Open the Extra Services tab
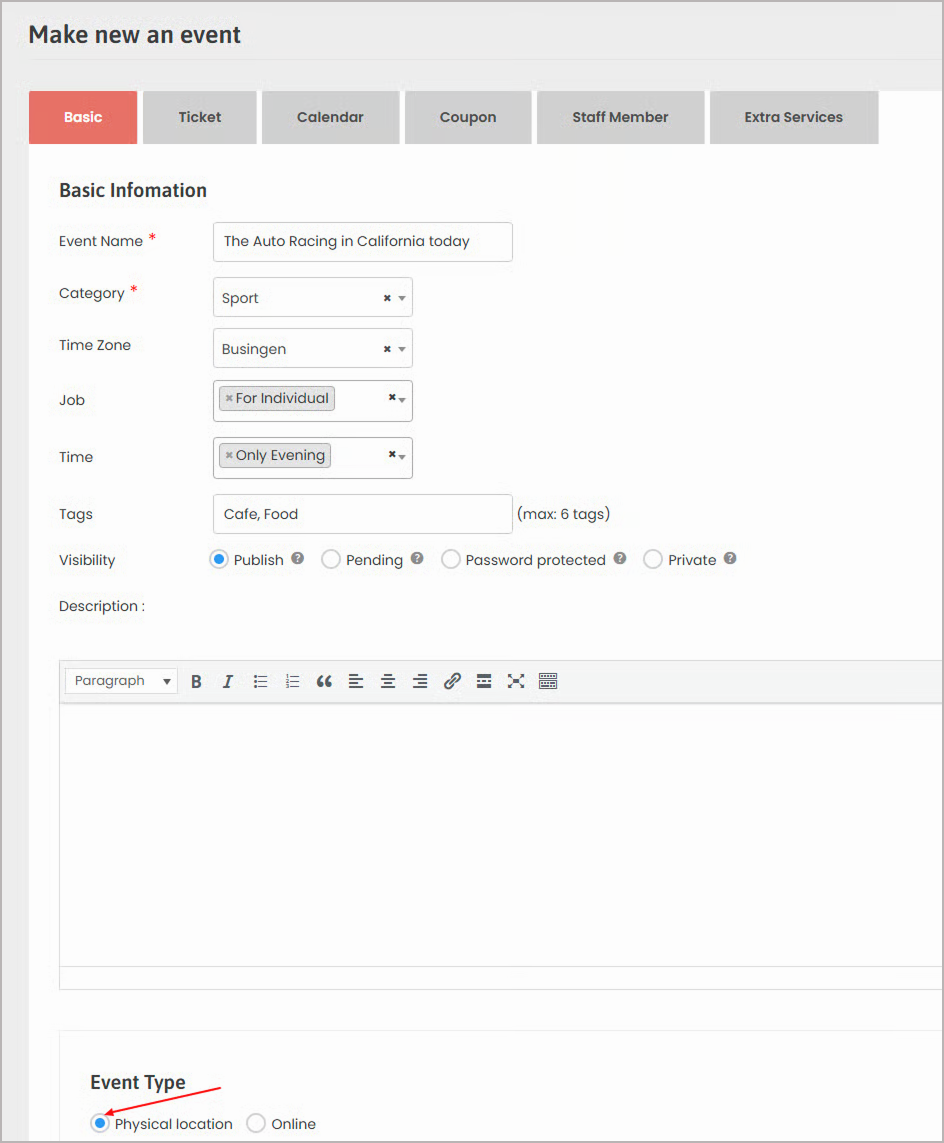 click(x=793, y=117)
